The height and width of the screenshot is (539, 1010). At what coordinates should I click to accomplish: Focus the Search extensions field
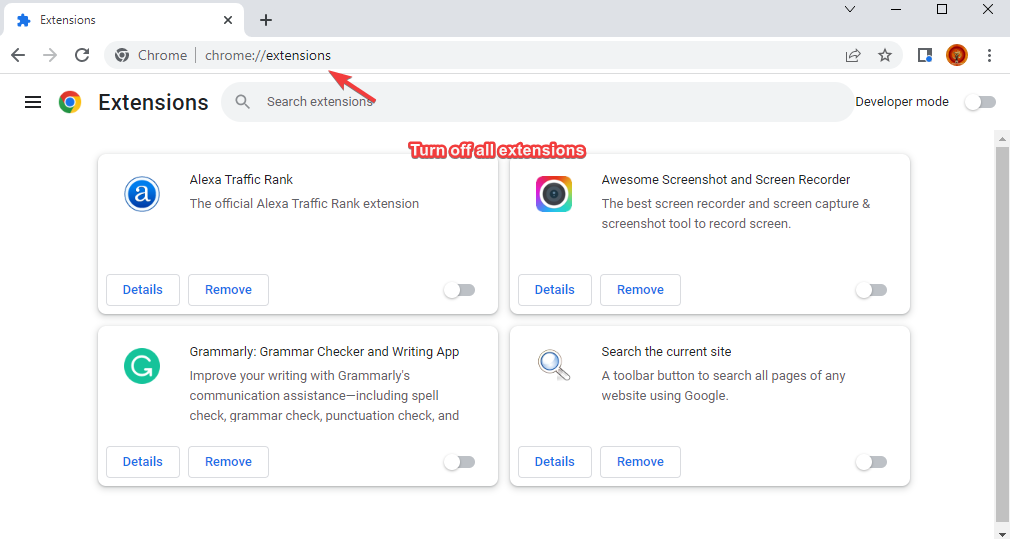[538, 102]
